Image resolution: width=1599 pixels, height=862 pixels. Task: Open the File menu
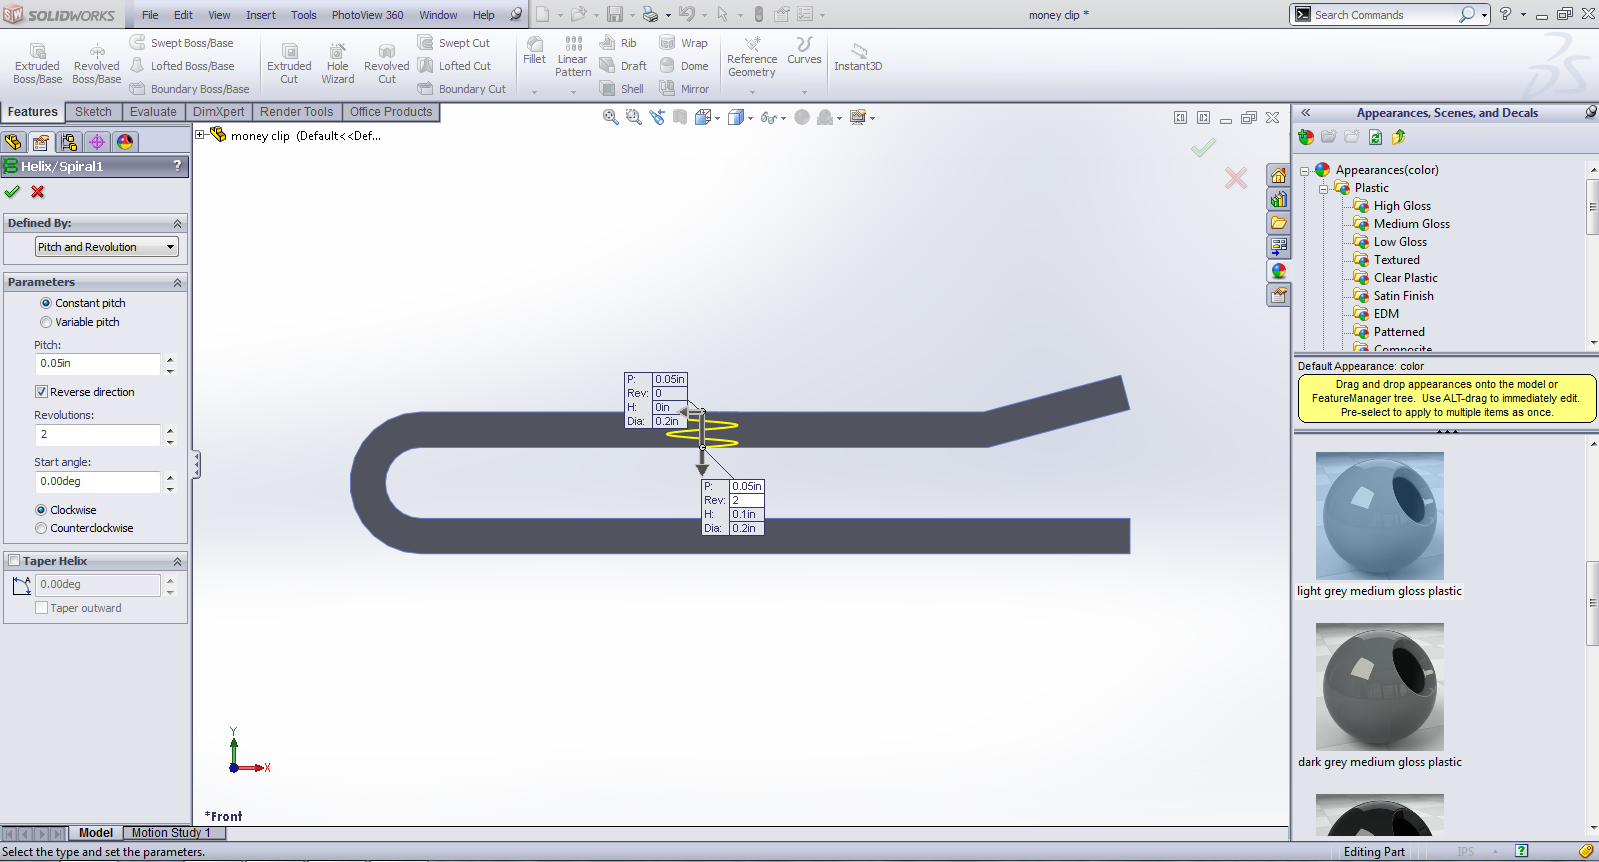(x=150, y=15)
